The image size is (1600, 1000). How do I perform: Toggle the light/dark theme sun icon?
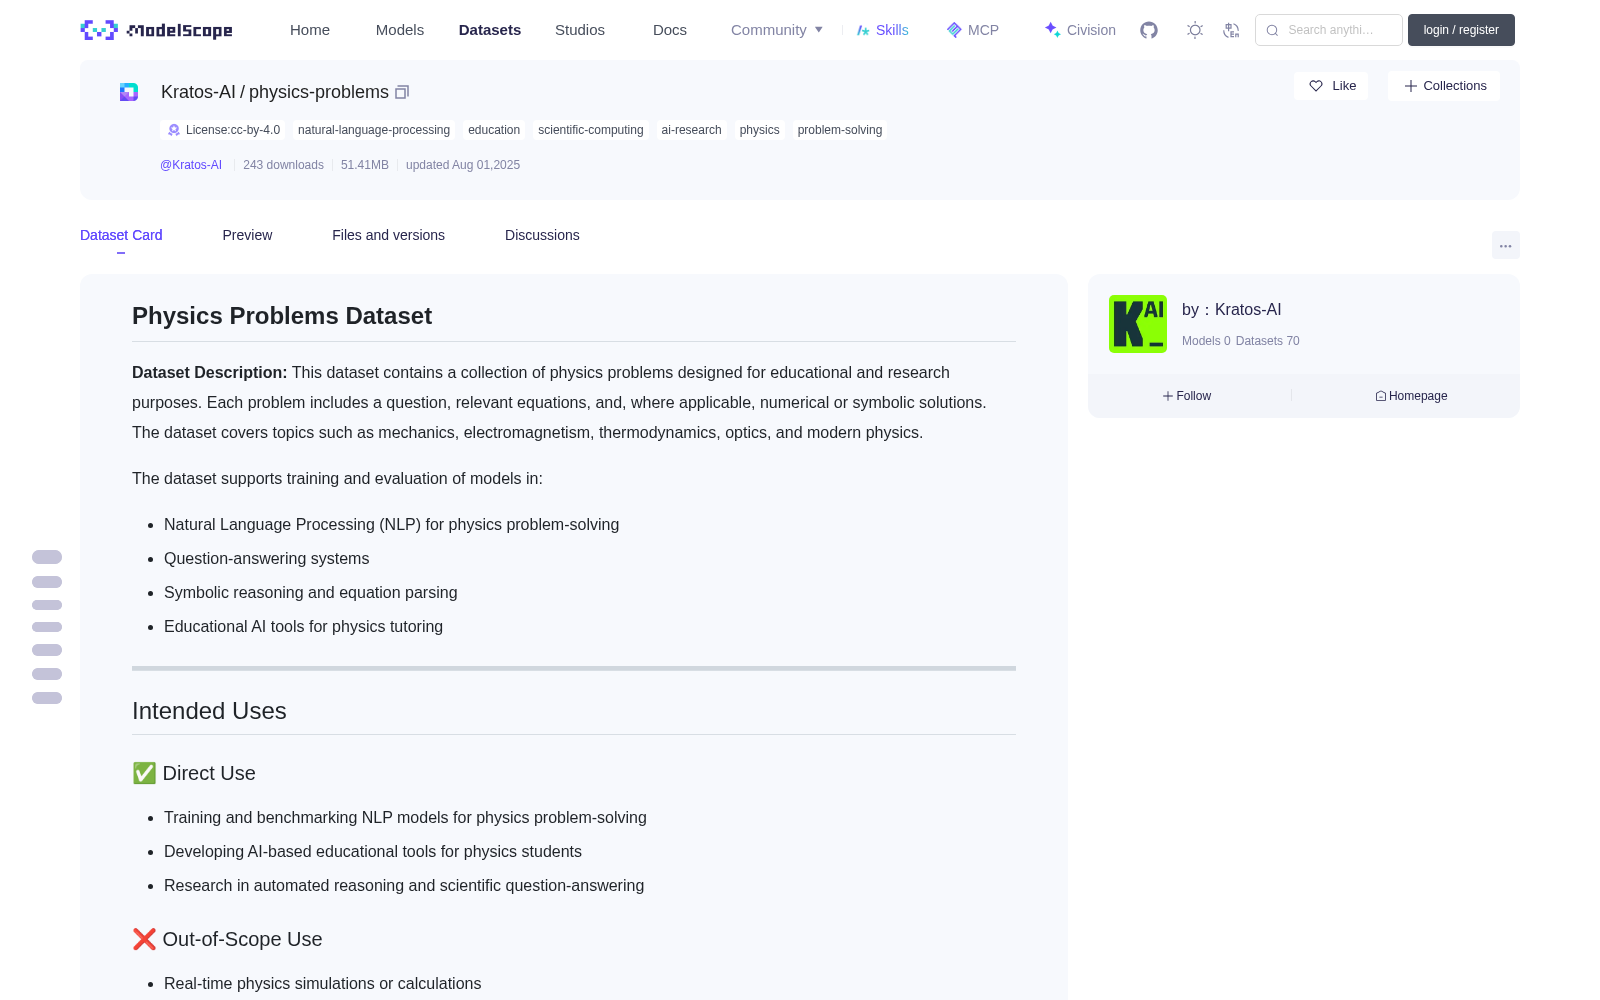tap(1194, 30)
